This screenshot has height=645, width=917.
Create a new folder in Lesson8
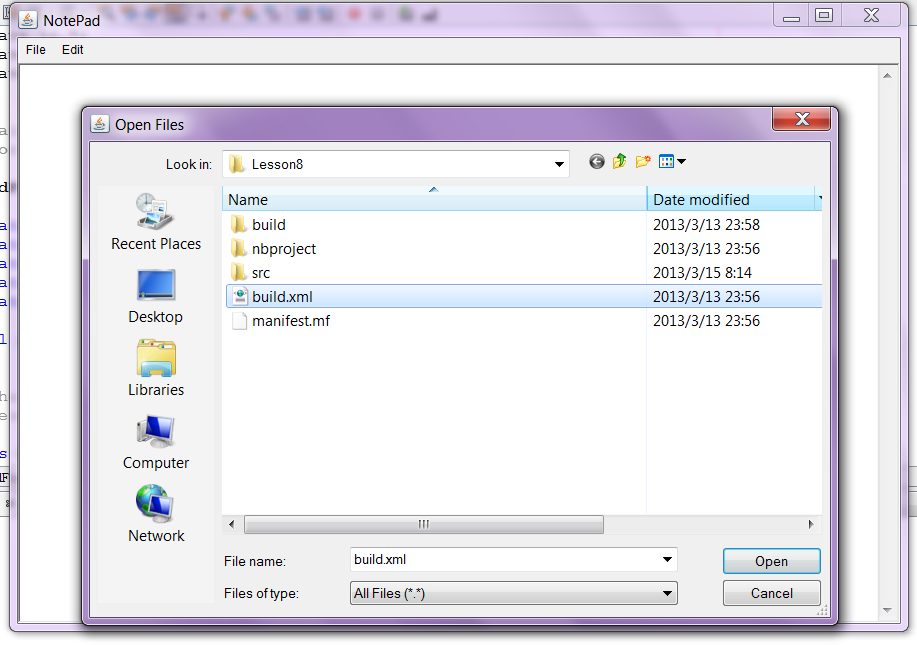[x=643, y=161]
